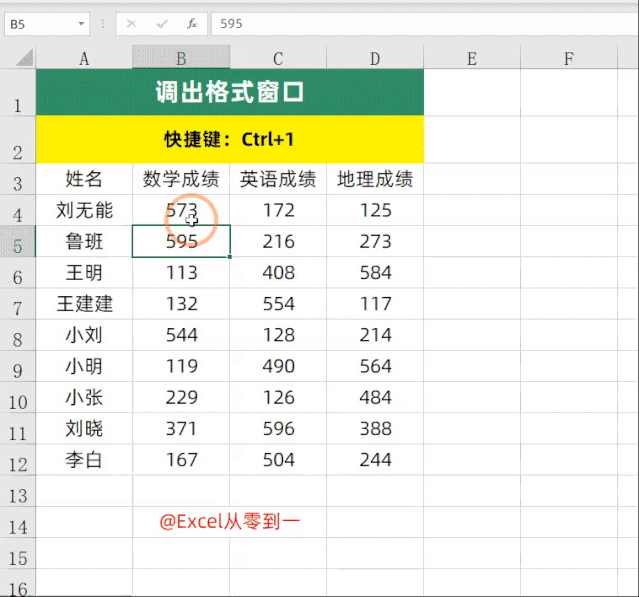This screenshot has height=597, width=639.
Task: Click the geography score 484
Action: 375,397
